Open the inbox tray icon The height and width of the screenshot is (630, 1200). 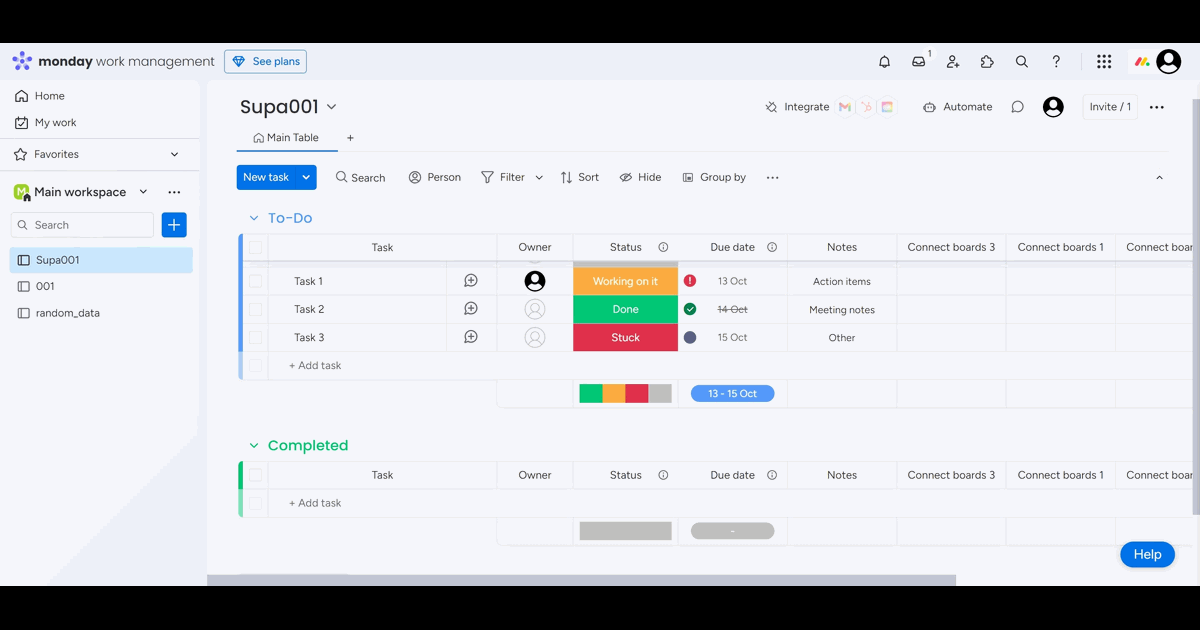click(918, 62)
